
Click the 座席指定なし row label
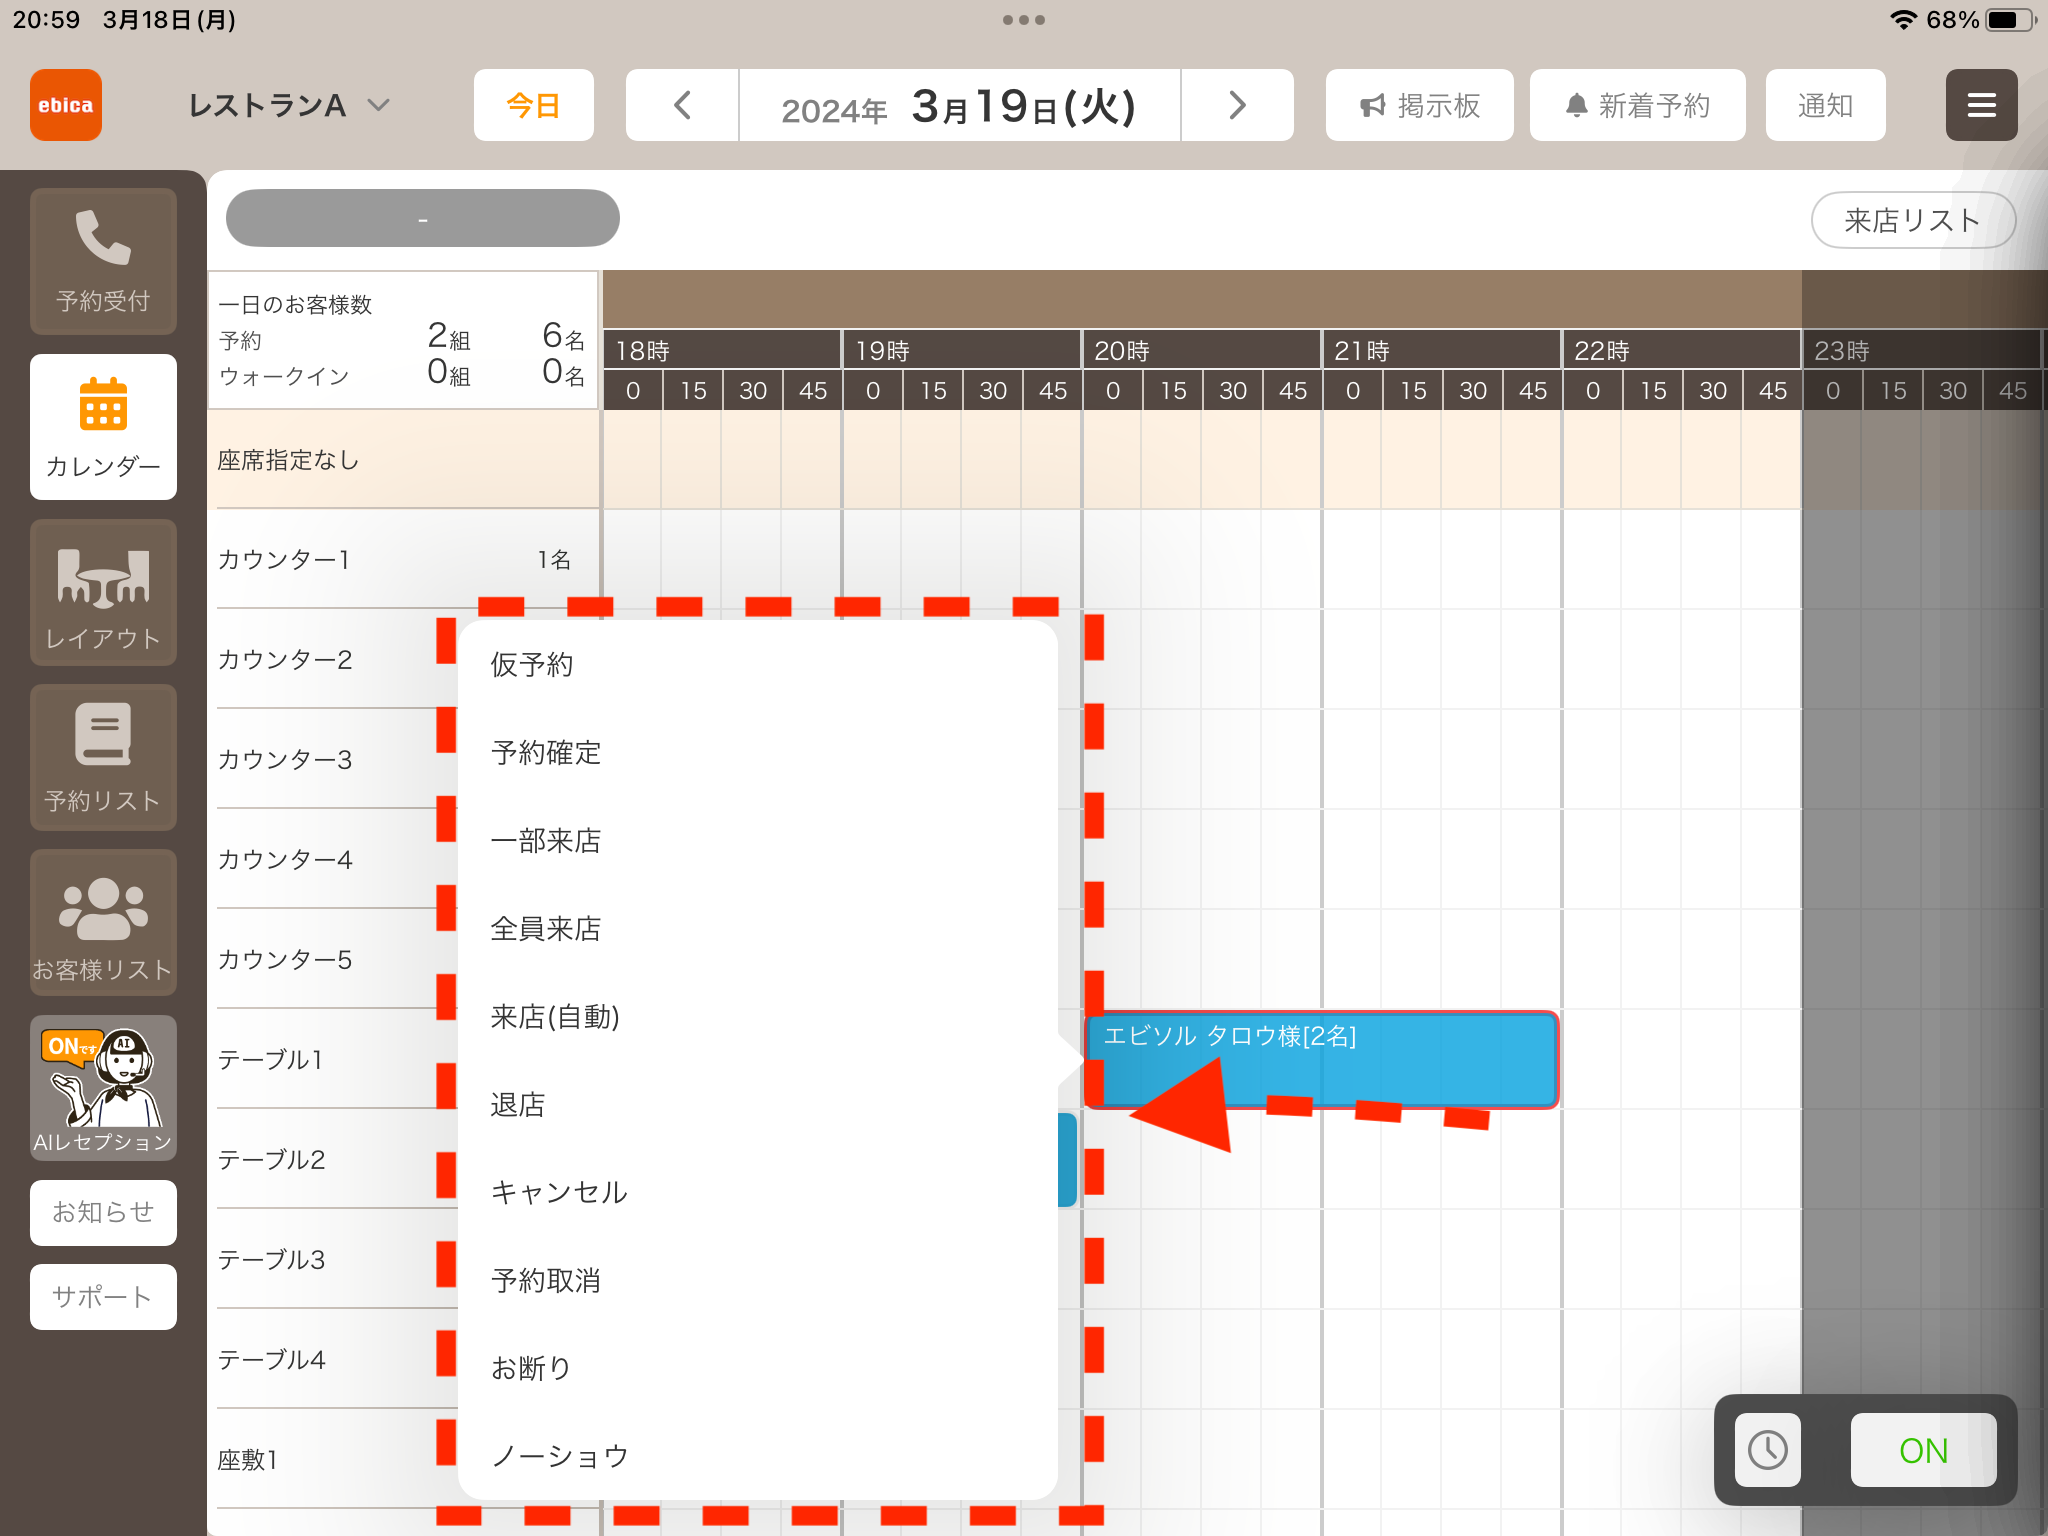click(x=288, y=460)
